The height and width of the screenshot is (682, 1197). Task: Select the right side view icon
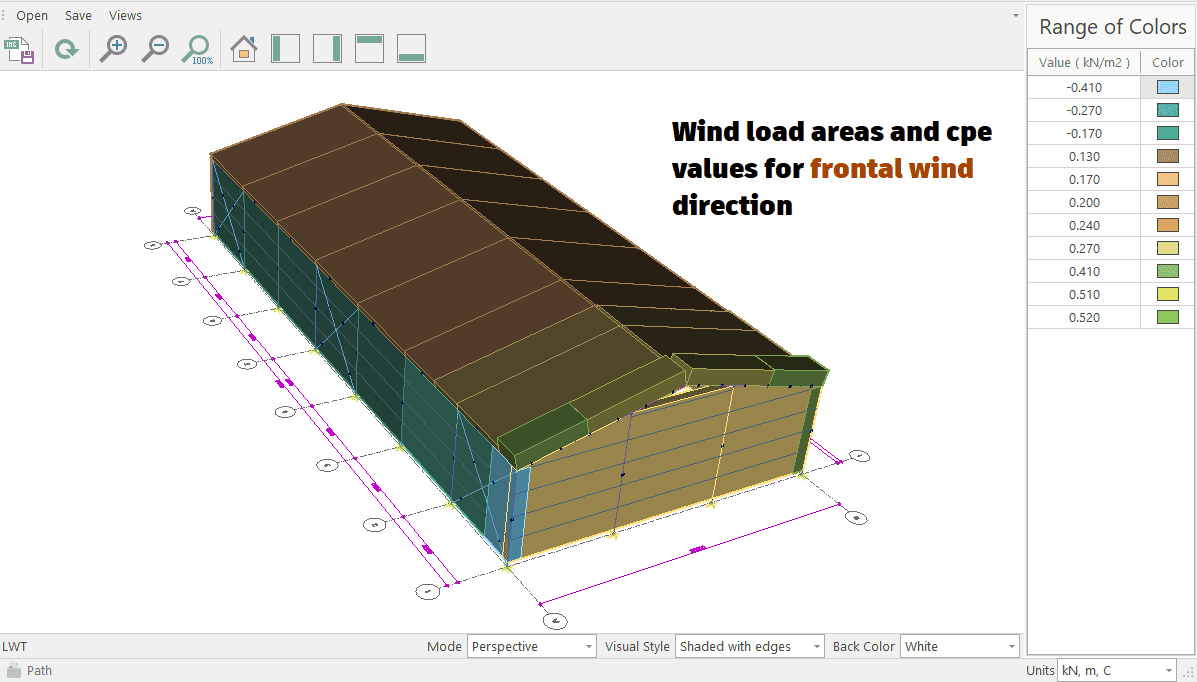[327, 49]
